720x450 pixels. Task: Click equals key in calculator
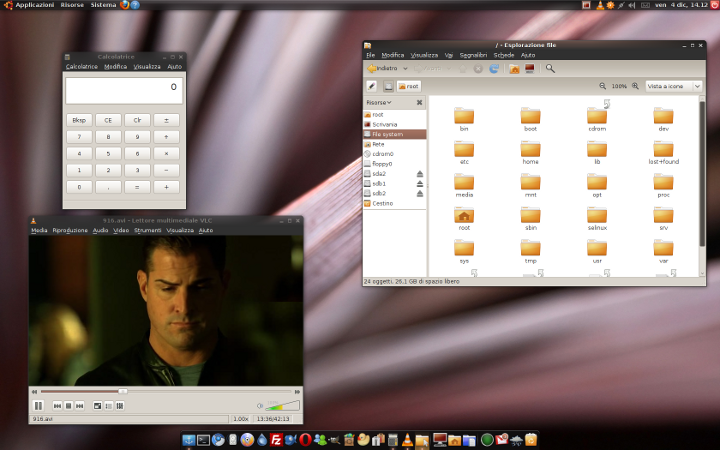[x=137, y=187]
